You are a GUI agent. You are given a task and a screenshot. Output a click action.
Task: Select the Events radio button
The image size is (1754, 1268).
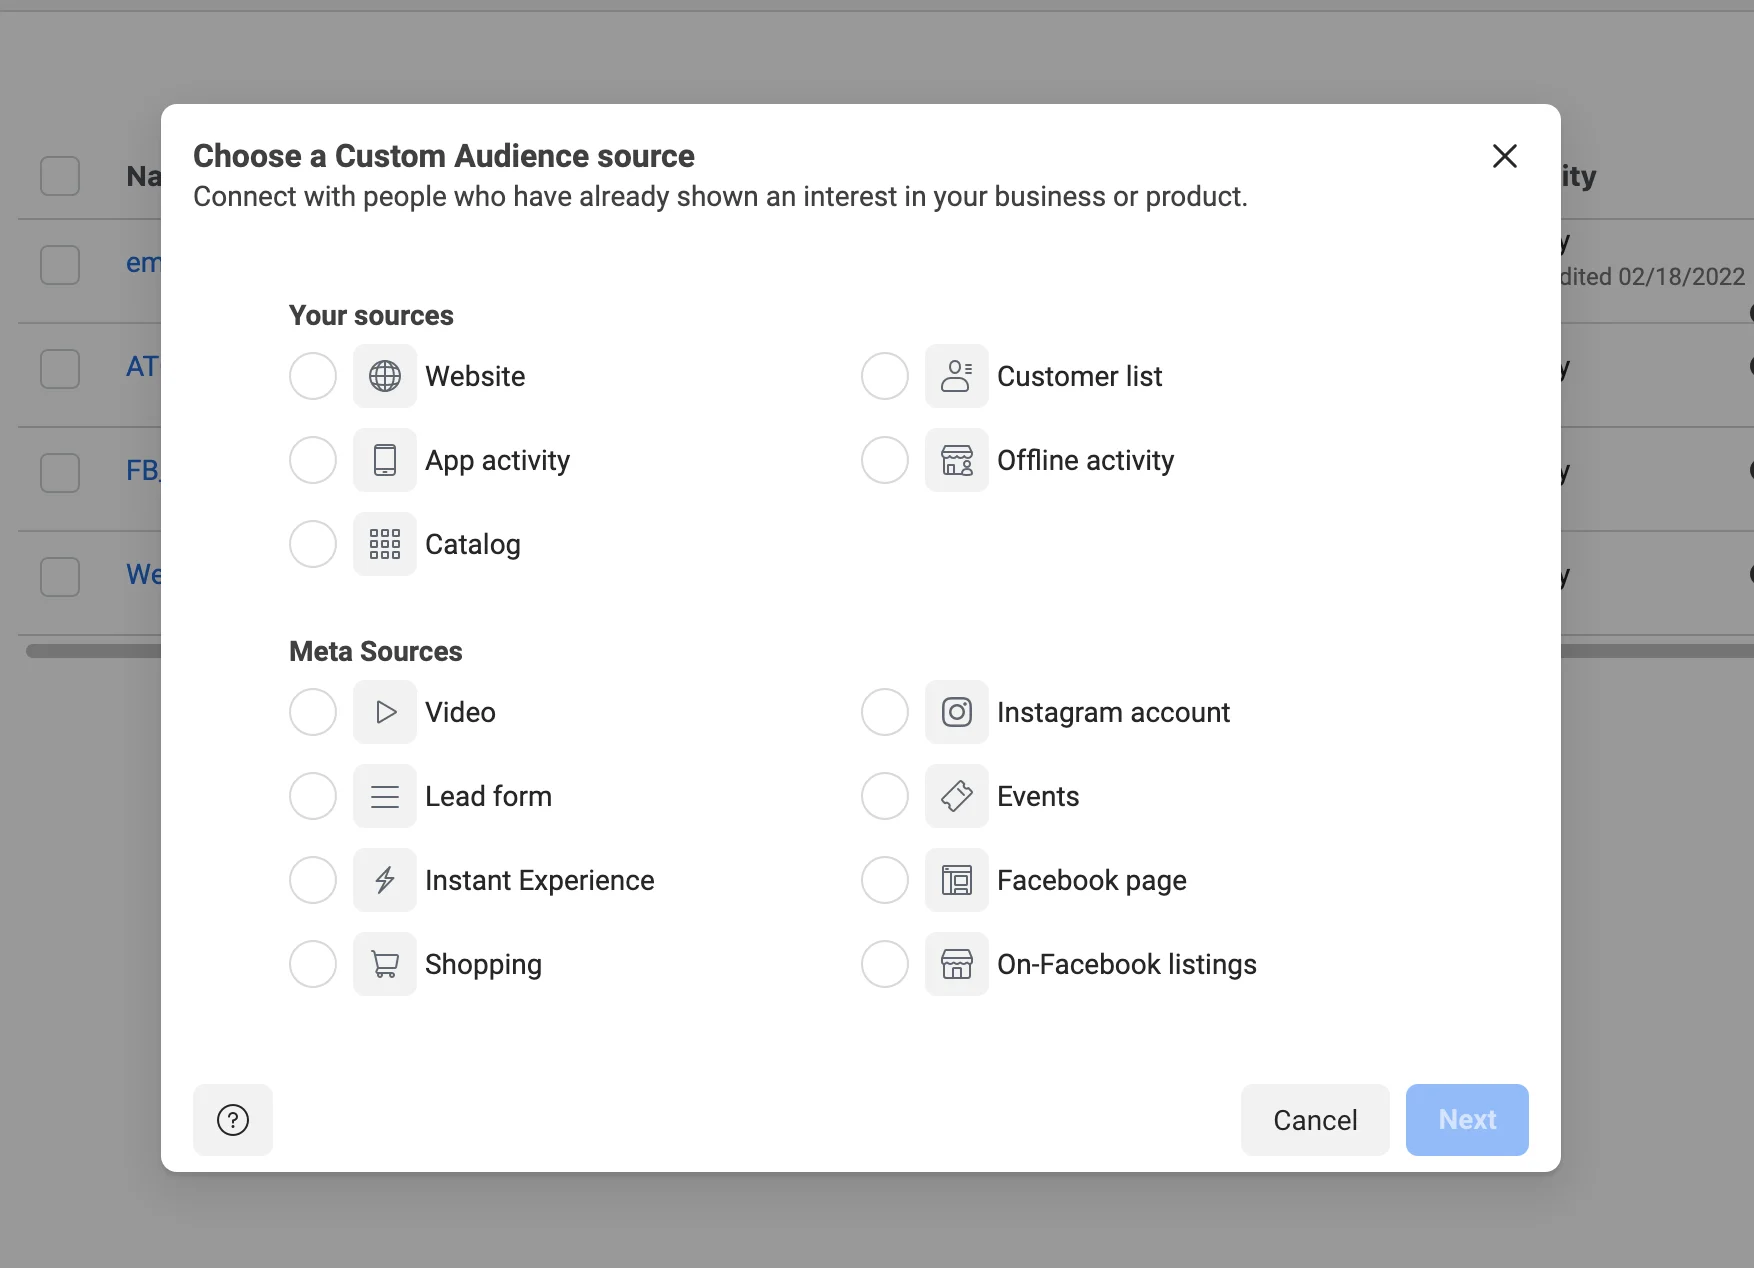[885, 796]
